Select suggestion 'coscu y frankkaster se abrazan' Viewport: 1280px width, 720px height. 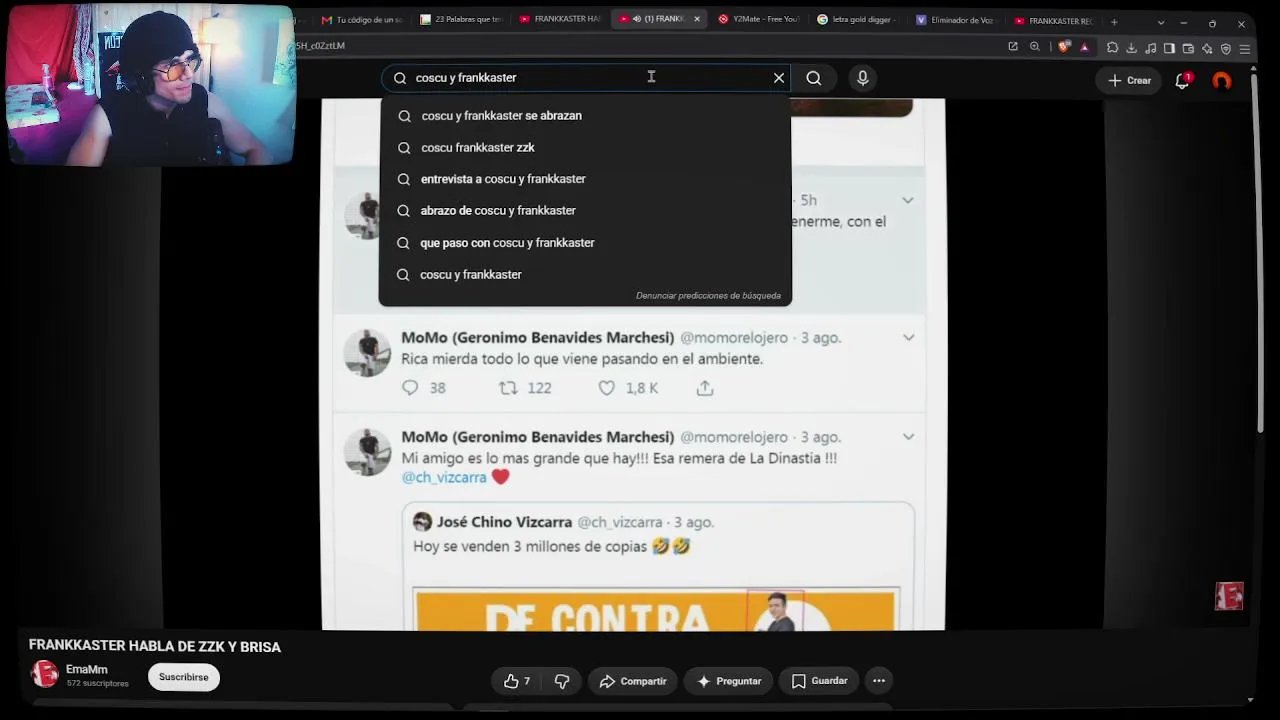coord(585,116)
